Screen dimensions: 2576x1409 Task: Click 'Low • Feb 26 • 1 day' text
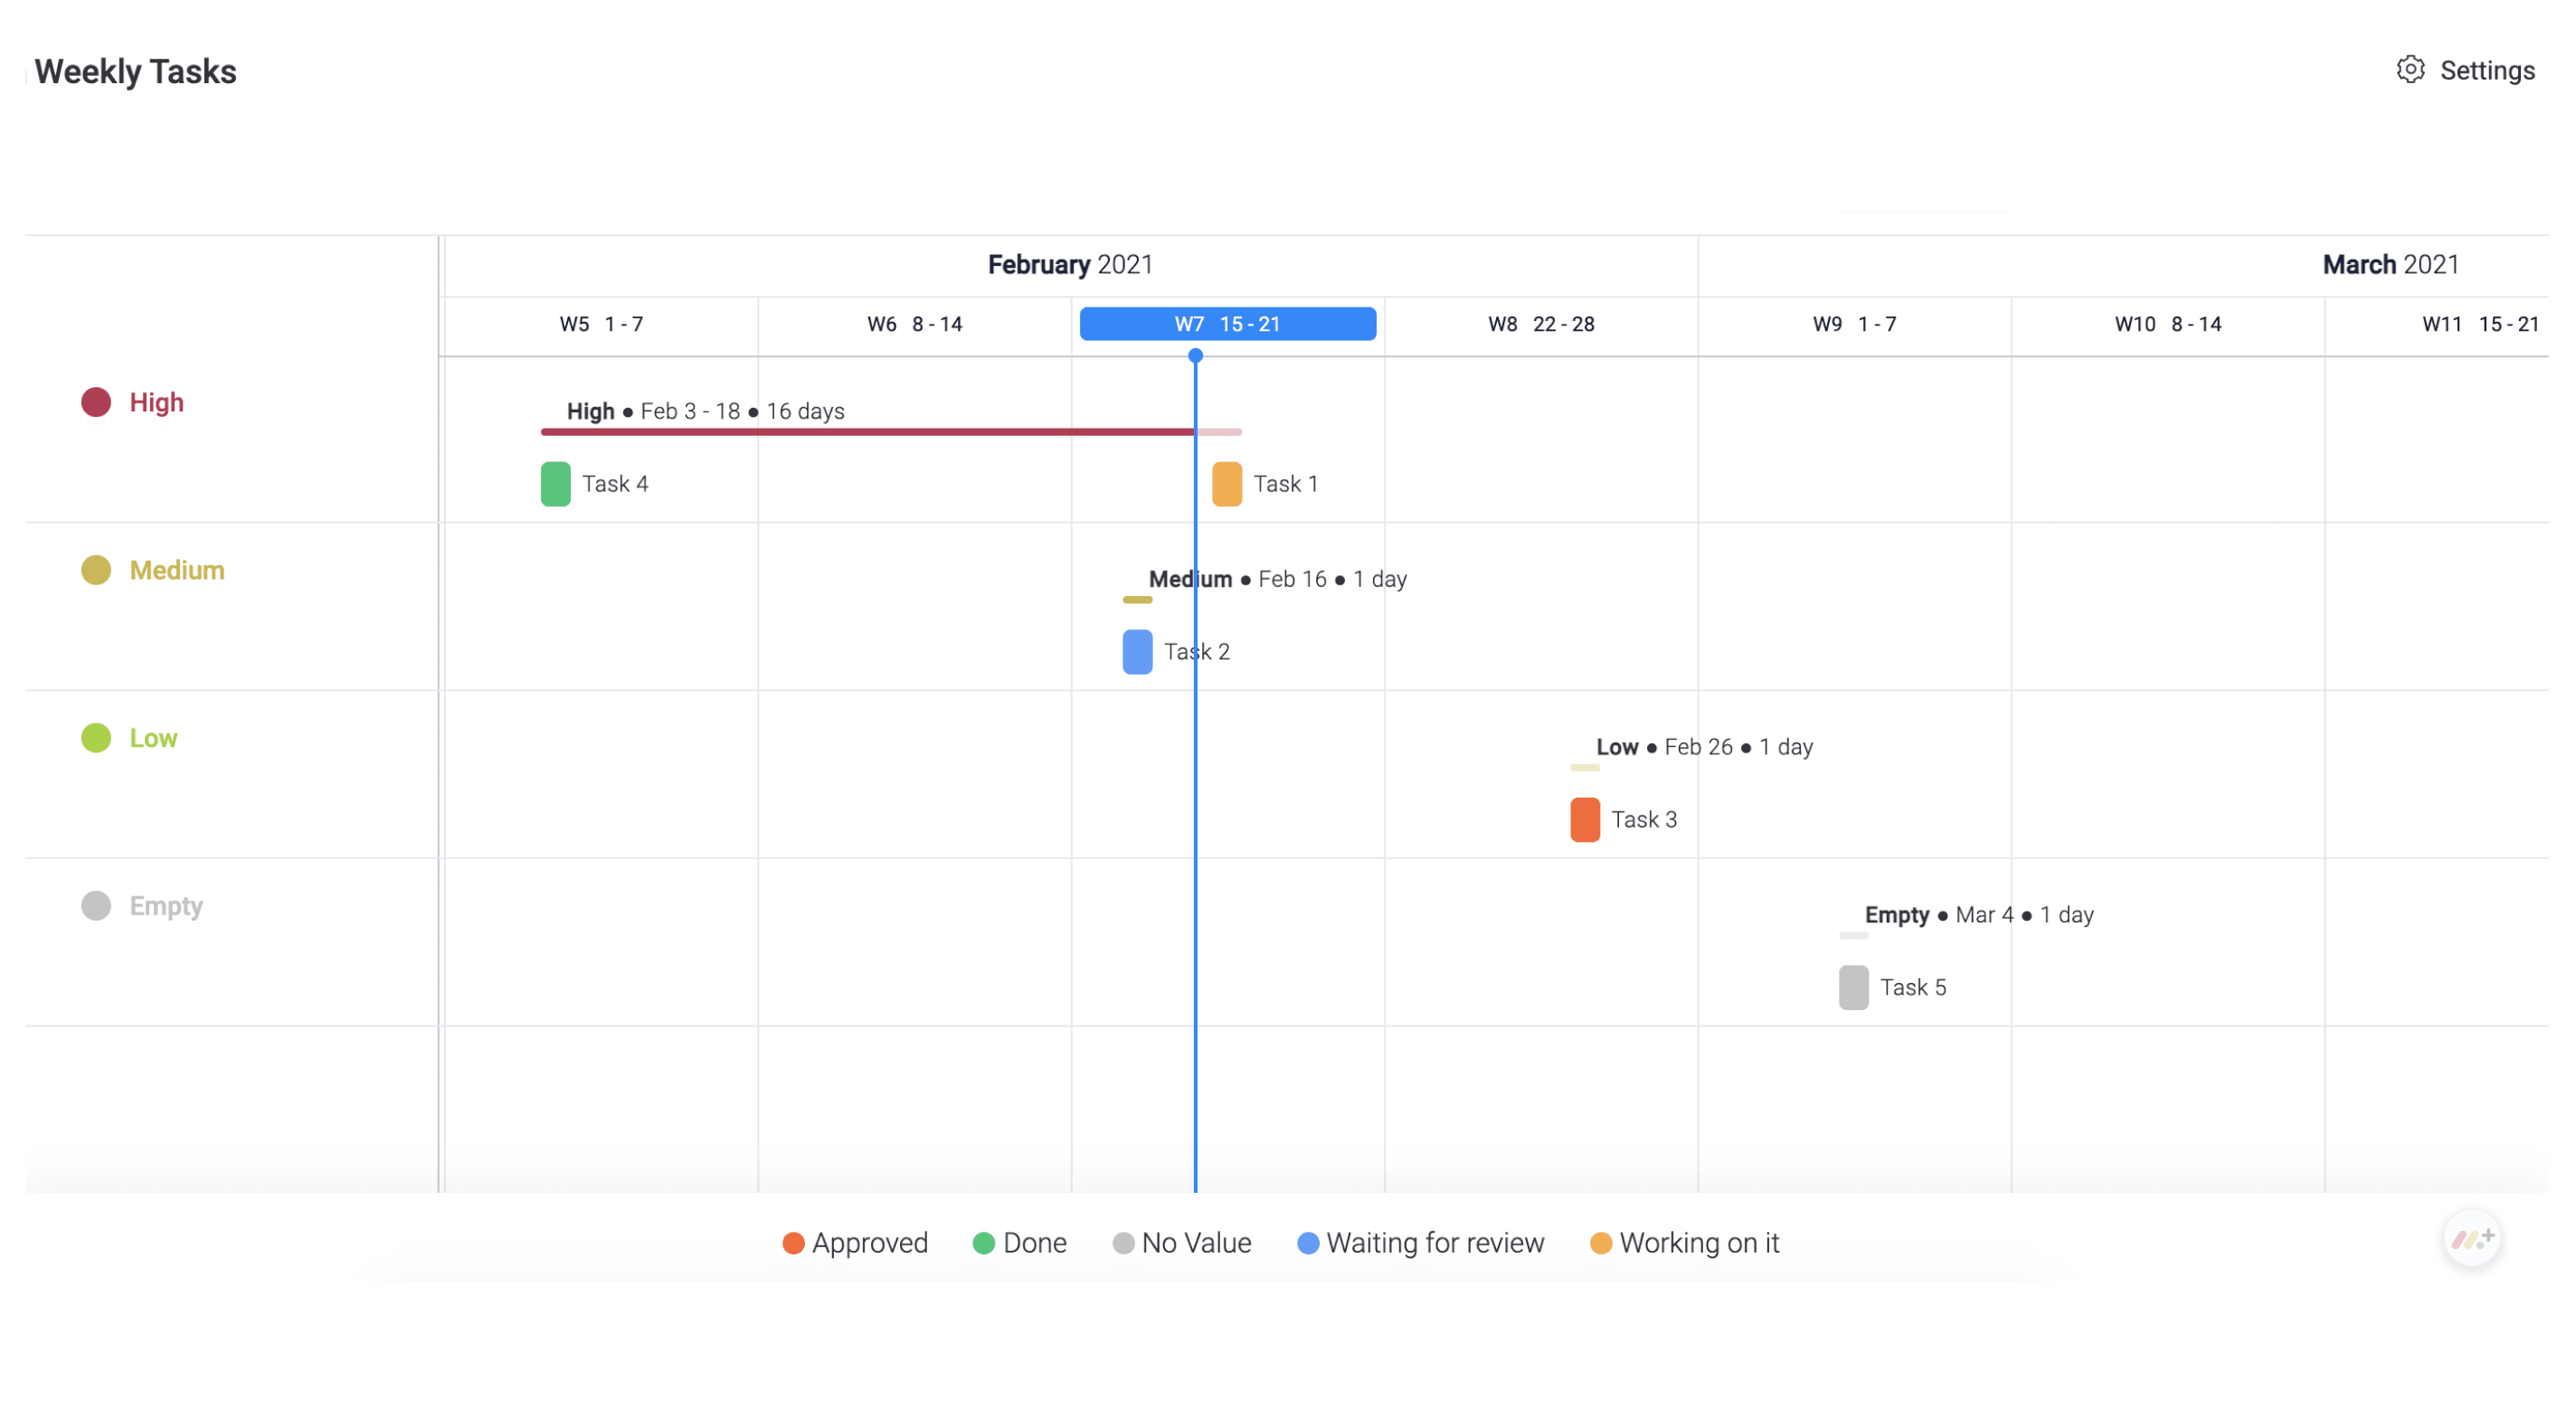pos(1704,747)
